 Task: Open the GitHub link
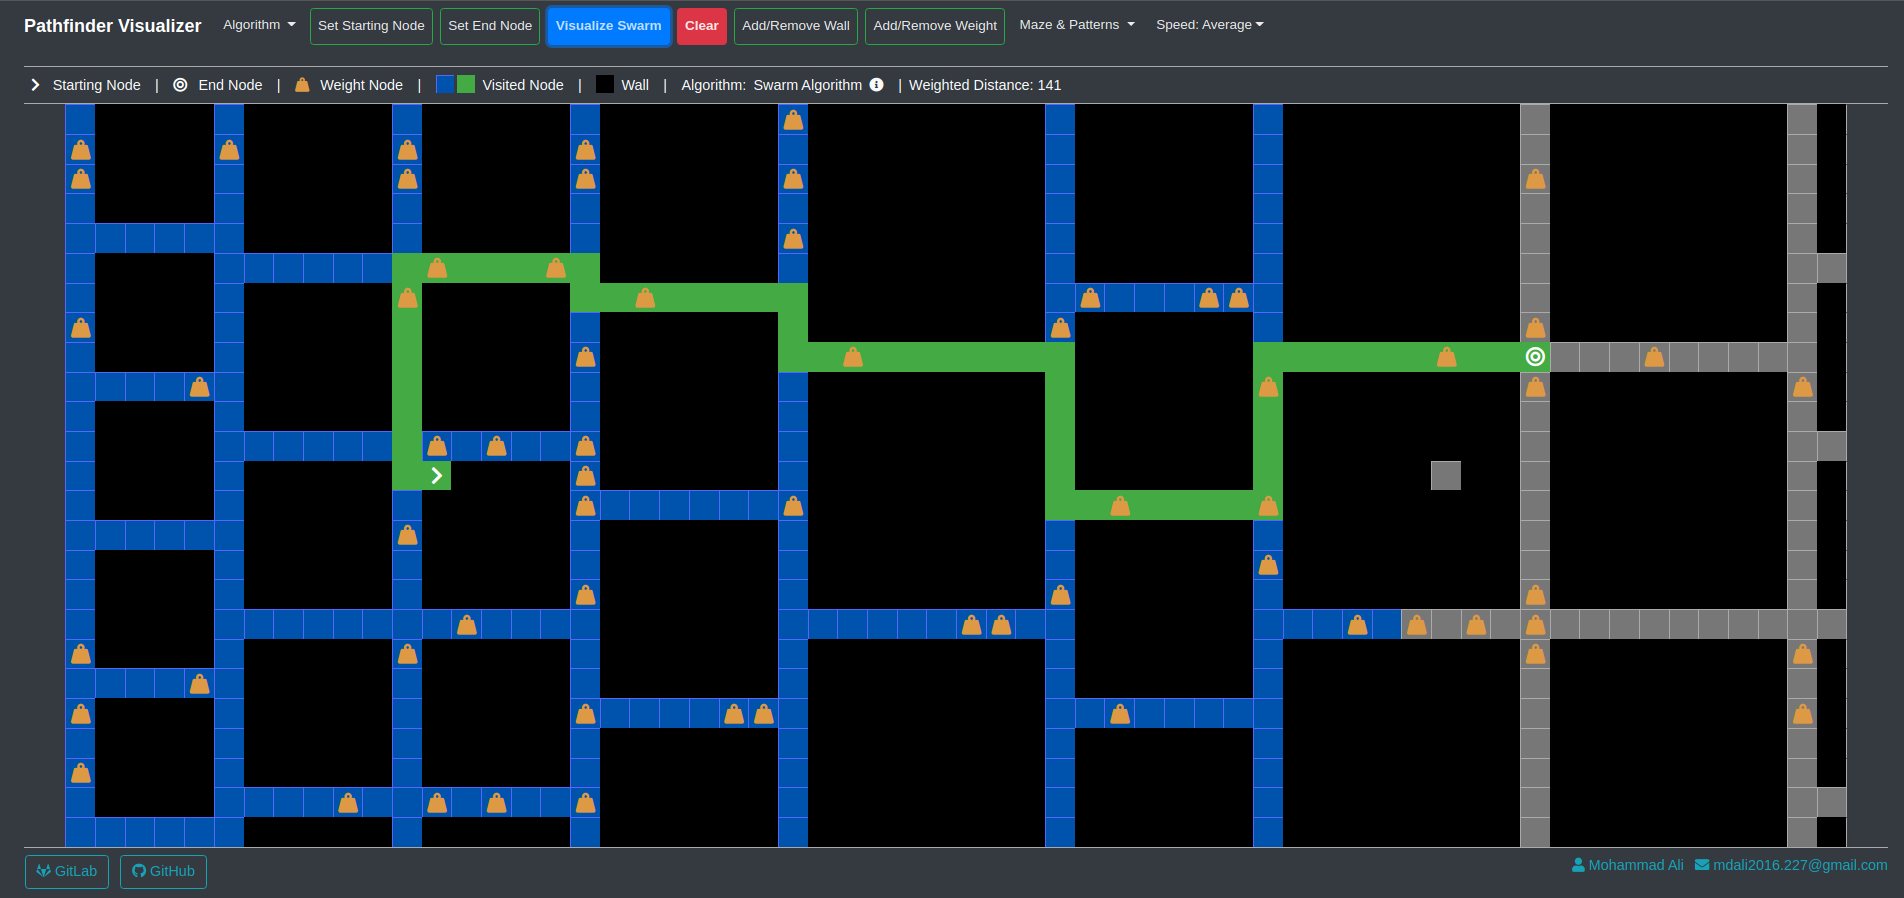(x=163, y=871)
